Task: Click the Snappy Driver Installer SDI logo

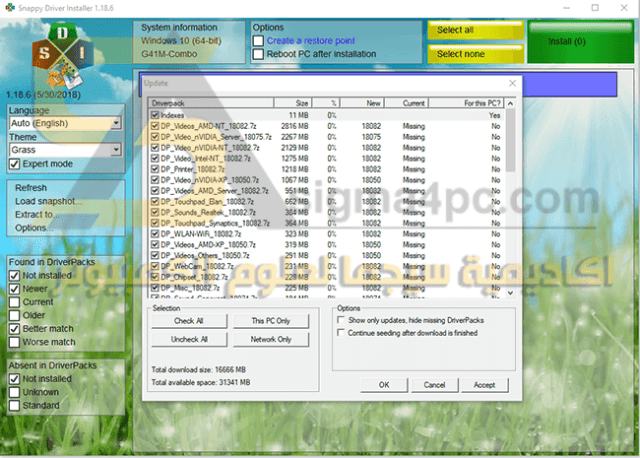Action: pyautogui.click(x=62, y=56)
